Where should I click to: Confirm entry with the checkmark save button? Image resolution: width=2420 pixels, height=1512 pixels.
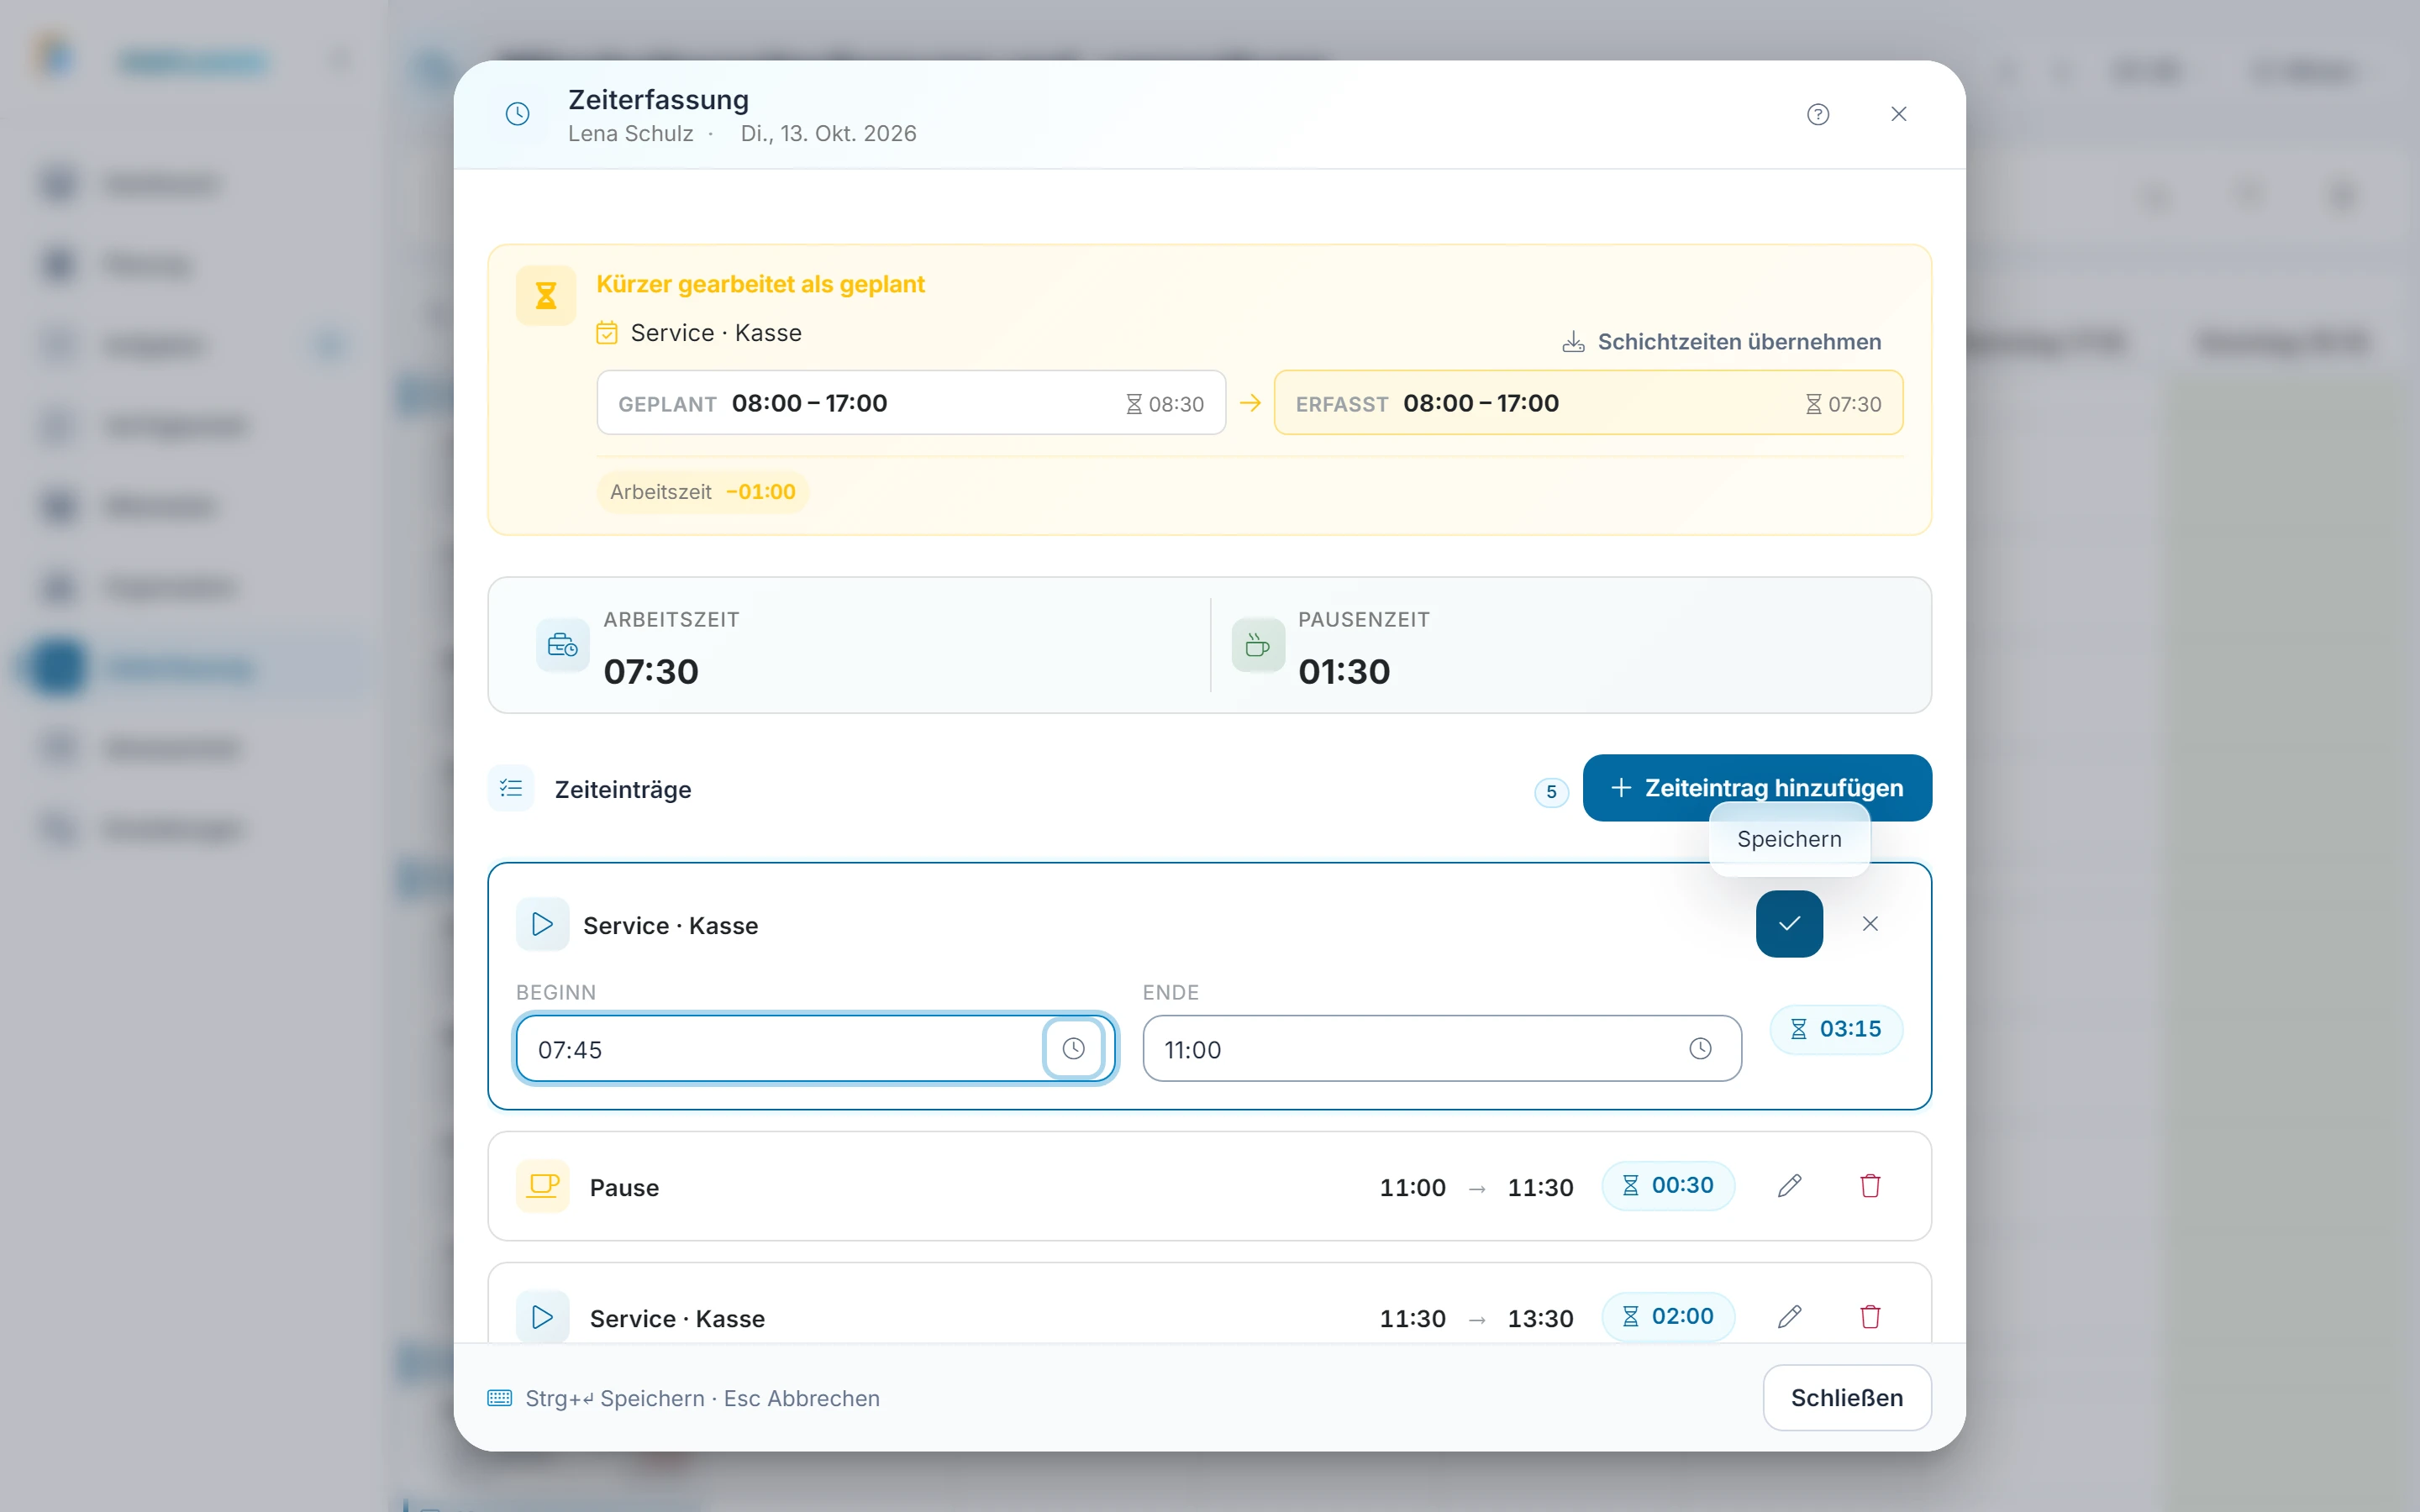point(1789,924)
